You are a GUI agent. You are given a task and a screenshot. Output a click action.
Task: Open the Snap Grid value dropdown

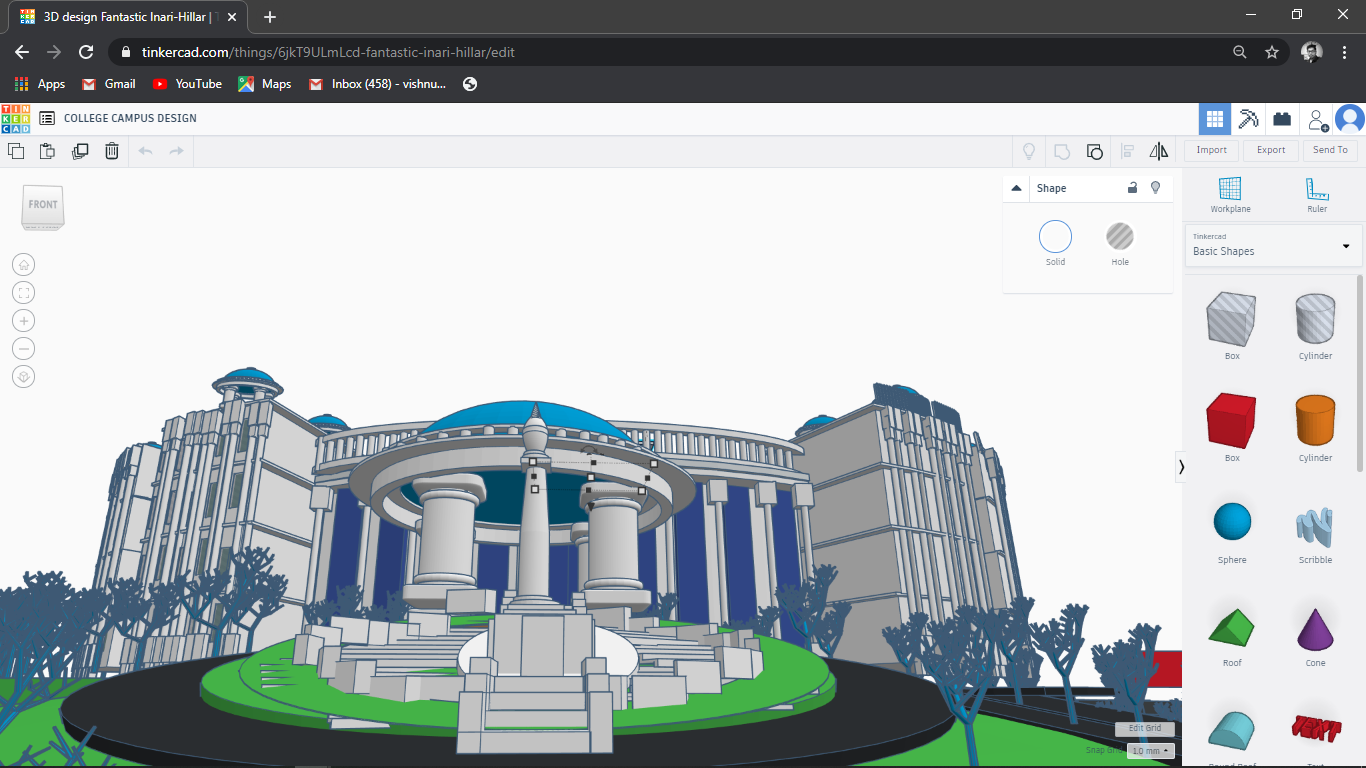(1149, 750)
